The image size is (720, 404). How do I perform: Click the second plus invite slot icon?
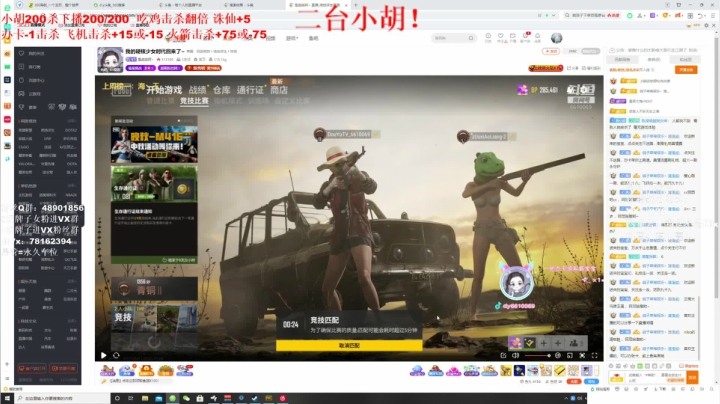pos(557,343)
